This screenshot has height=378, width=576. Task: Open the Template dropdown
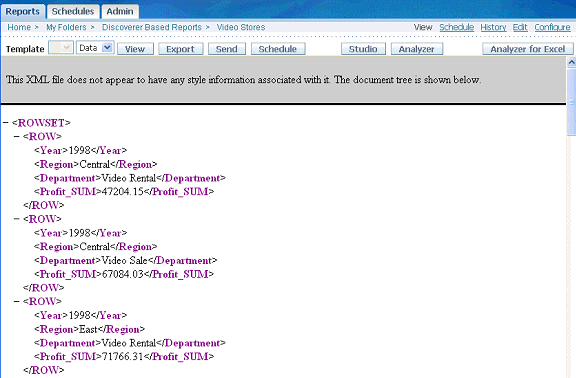click(61, 48)
